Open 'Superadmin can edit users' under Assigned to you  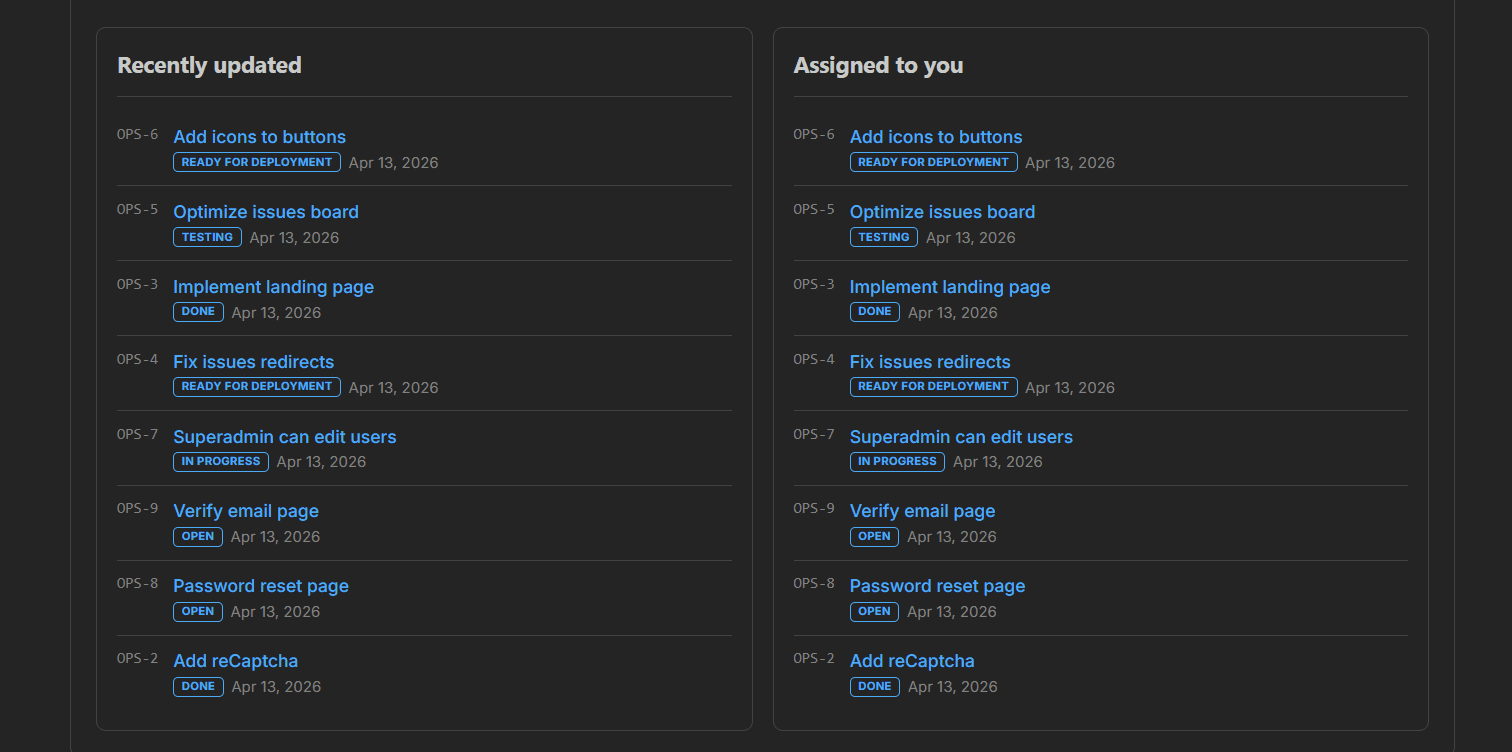pos(961,437)
